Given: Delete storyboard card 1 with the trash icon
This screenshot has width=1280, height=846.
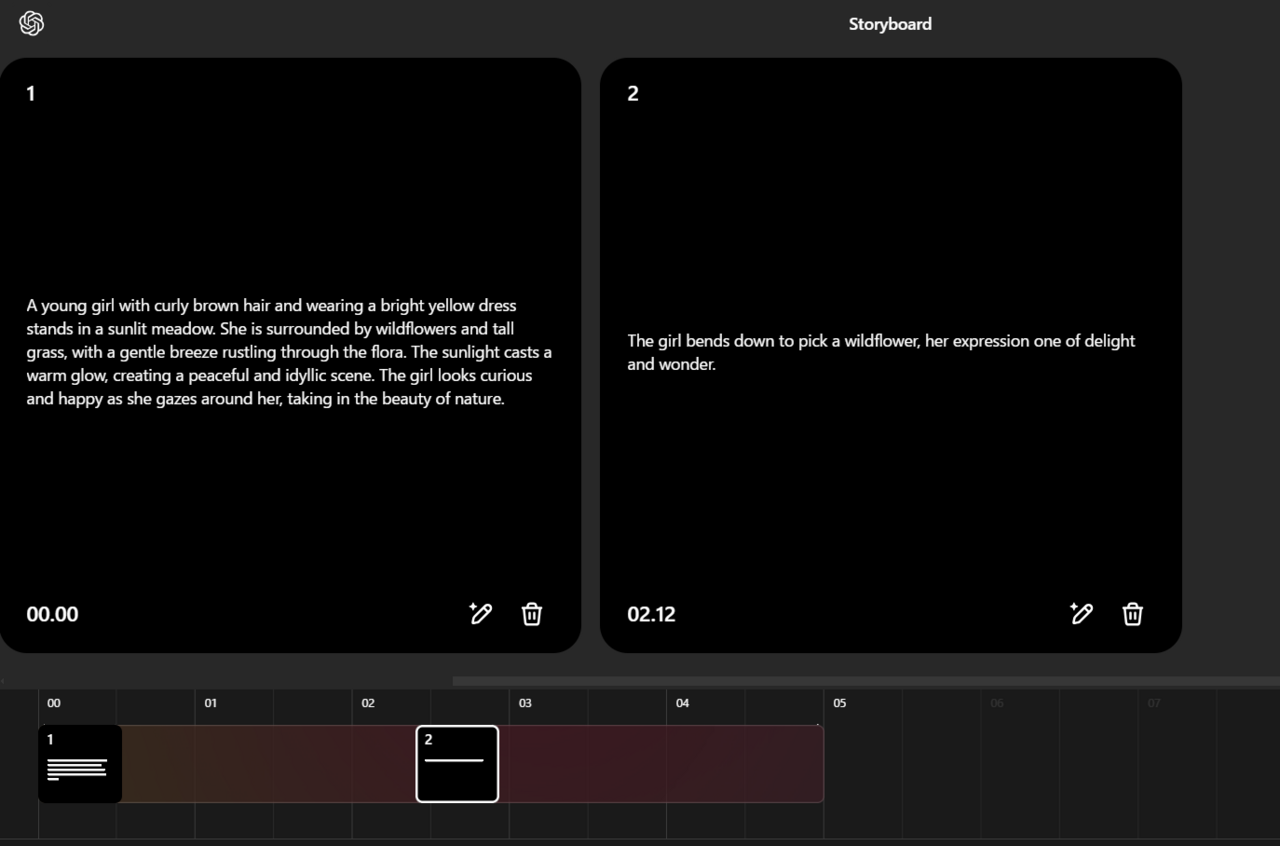Looking at the screenshot, I should point(532,614).
